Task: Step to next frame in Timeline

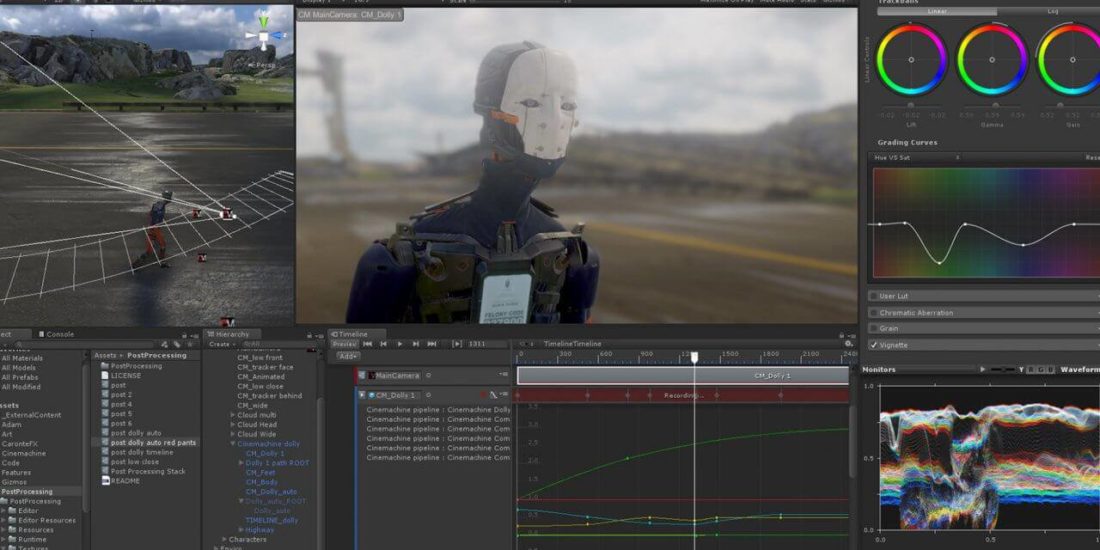Action: [x=416, y=344]
